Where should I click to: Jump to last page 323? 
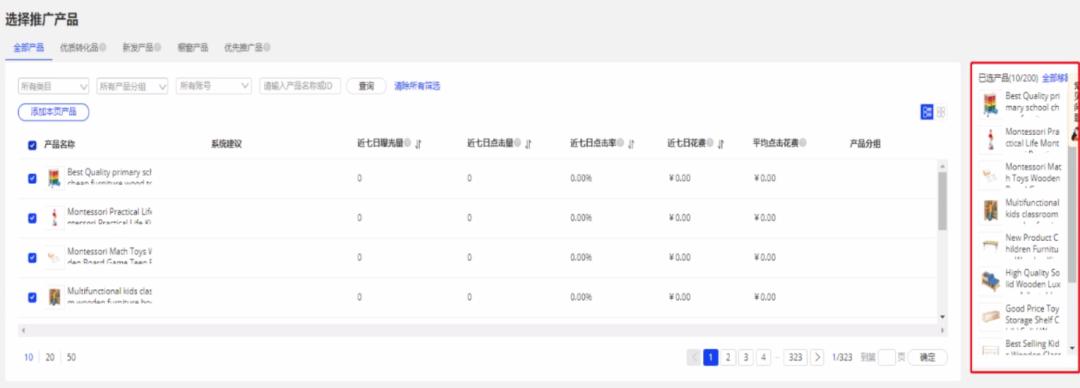pos(795,357)
